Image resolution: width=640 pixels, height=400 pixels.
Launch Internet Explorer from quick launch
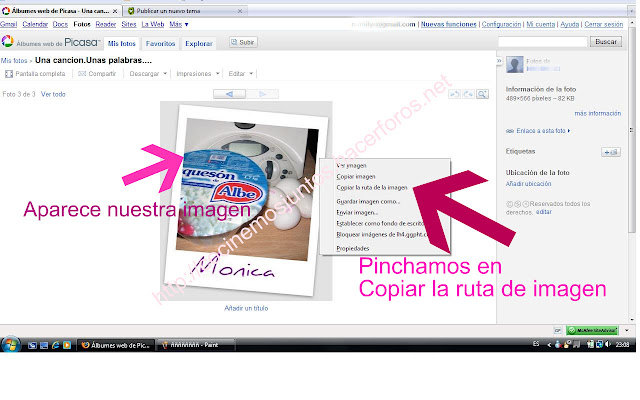[55, 345]
